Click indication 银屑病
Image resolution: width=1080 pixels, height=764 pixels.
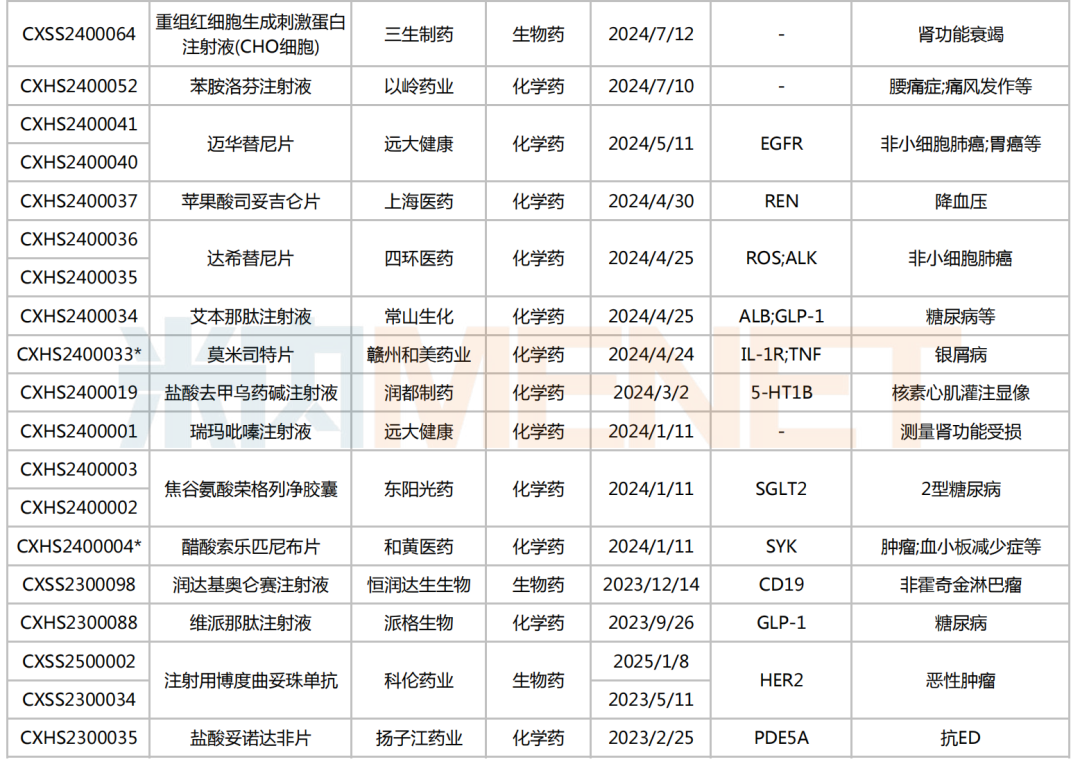[960, 354]
